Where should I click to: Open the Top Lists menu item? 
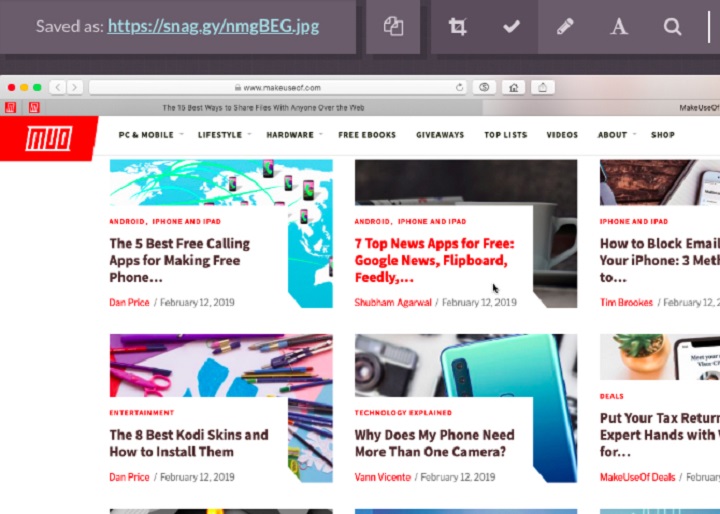pos(505,135)
